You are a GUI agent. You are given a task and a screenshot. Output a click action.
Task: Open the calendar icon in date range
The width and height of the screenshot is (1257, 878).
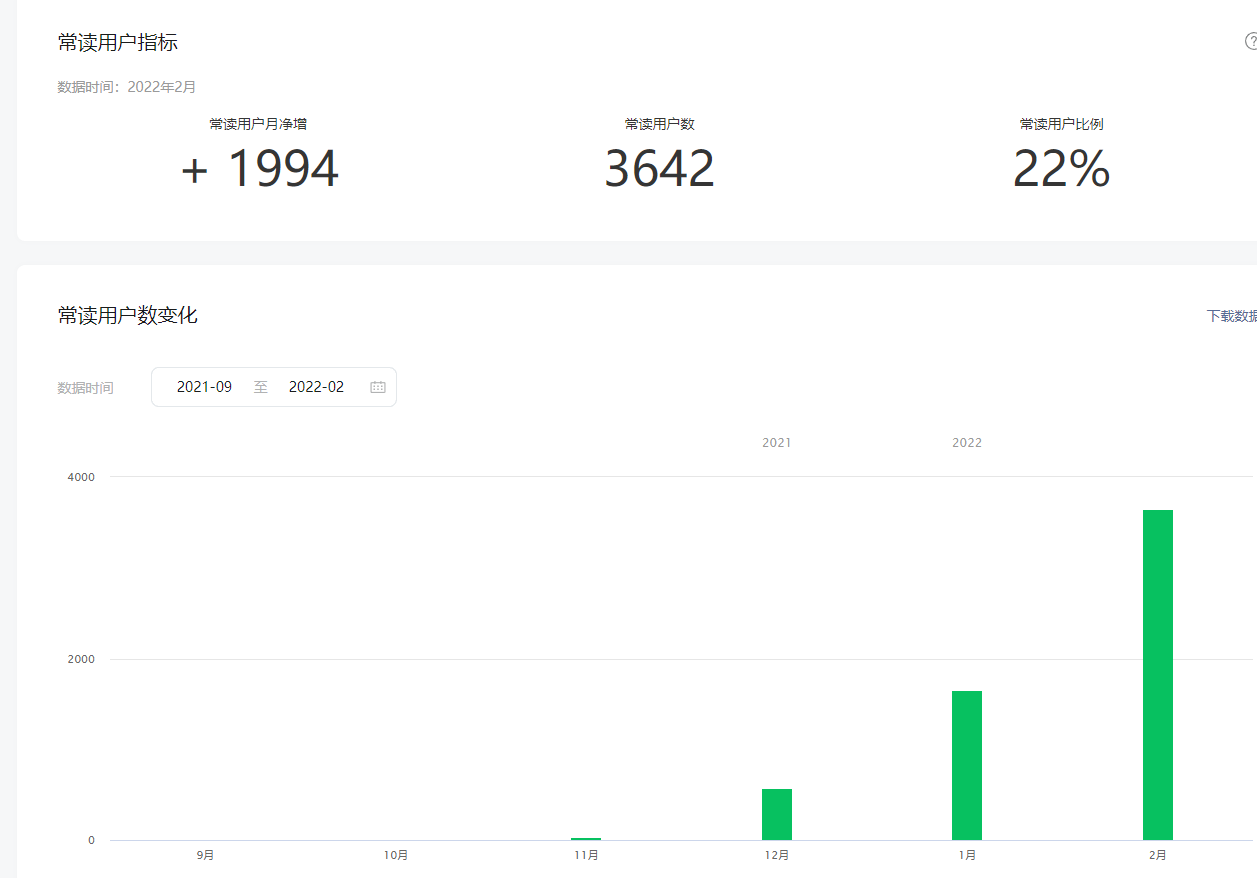(x=378, y=387)
